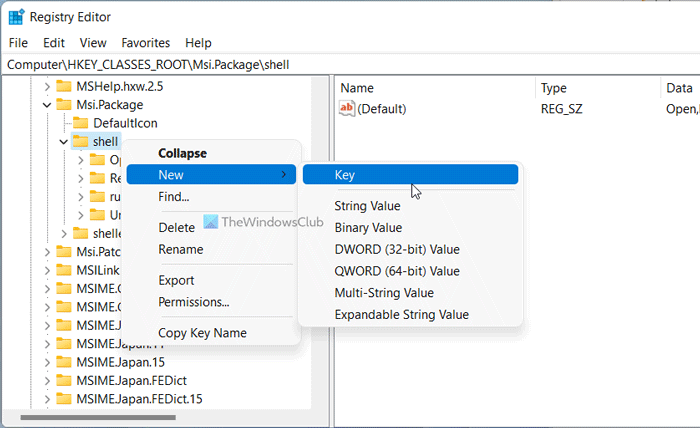Select the DefaultIcon tree label
700x428 pixels.
(125, 123)
